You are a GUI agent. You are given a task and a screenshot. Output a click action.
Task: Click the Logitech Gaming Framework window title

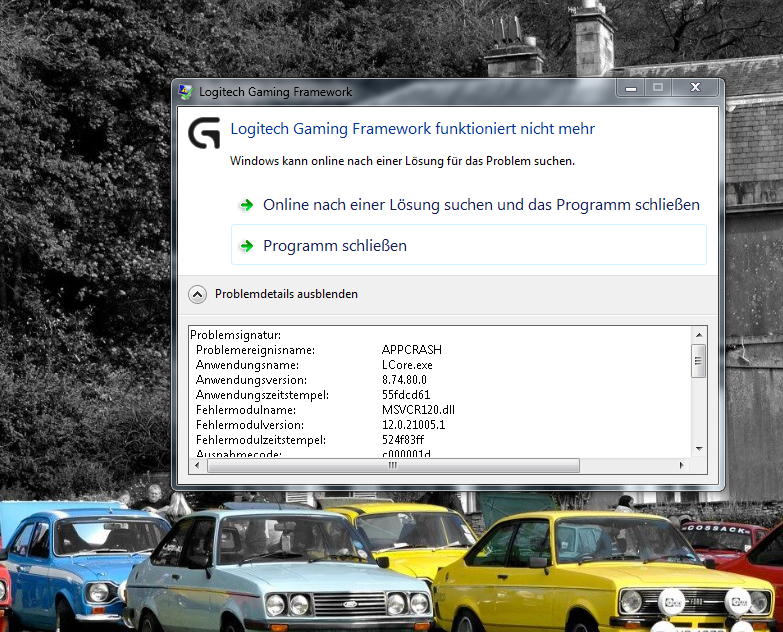coord(276,92)
